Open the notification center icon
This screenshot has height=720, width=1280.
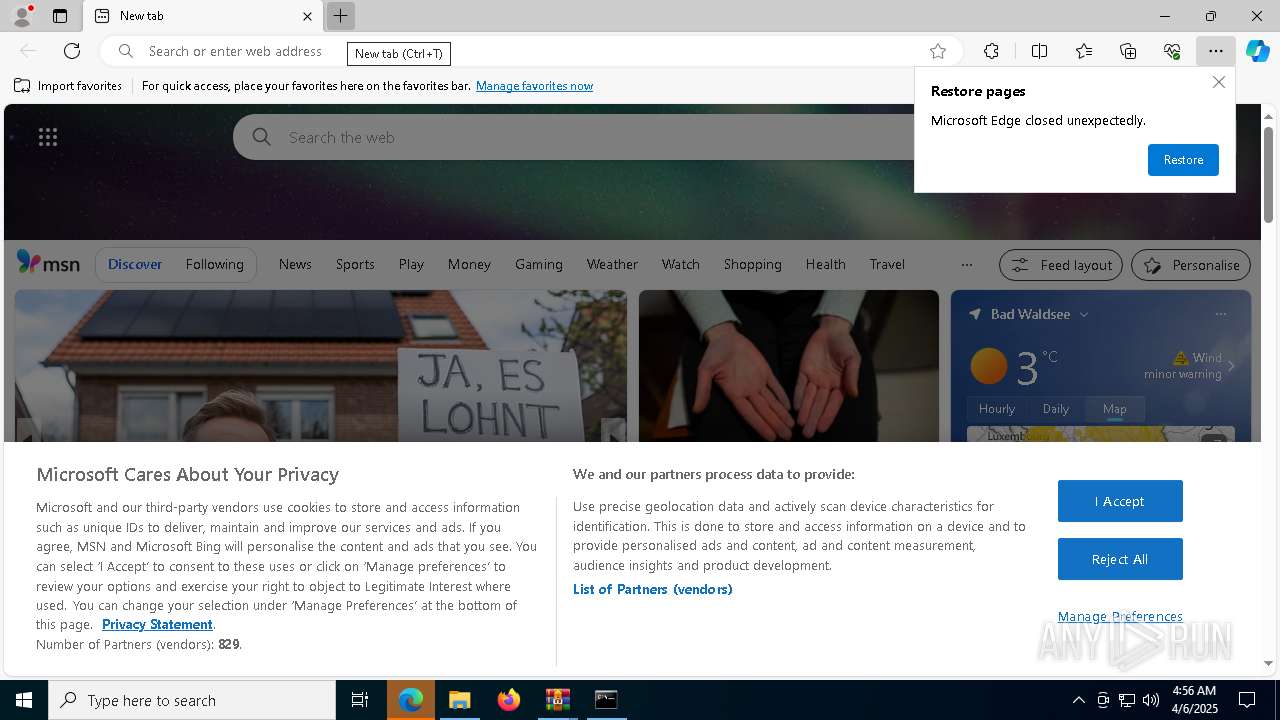pyautogui.click(x=1247, y=700)
